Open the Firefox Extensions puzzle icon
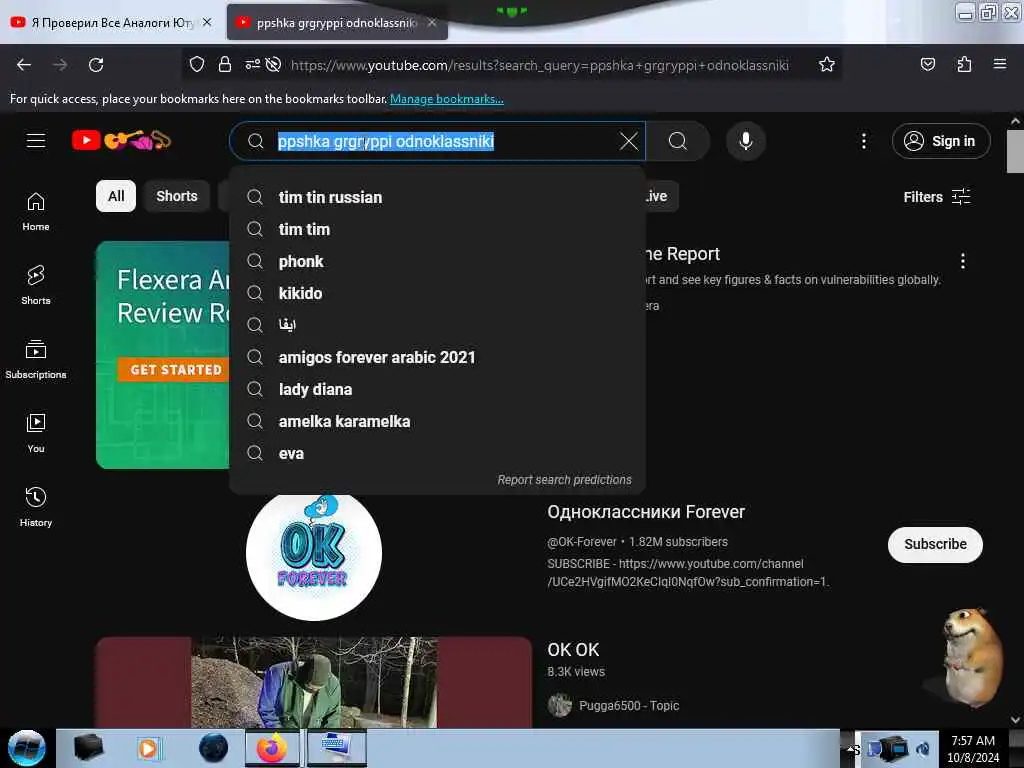1024x768 pixels. (964, 64)
